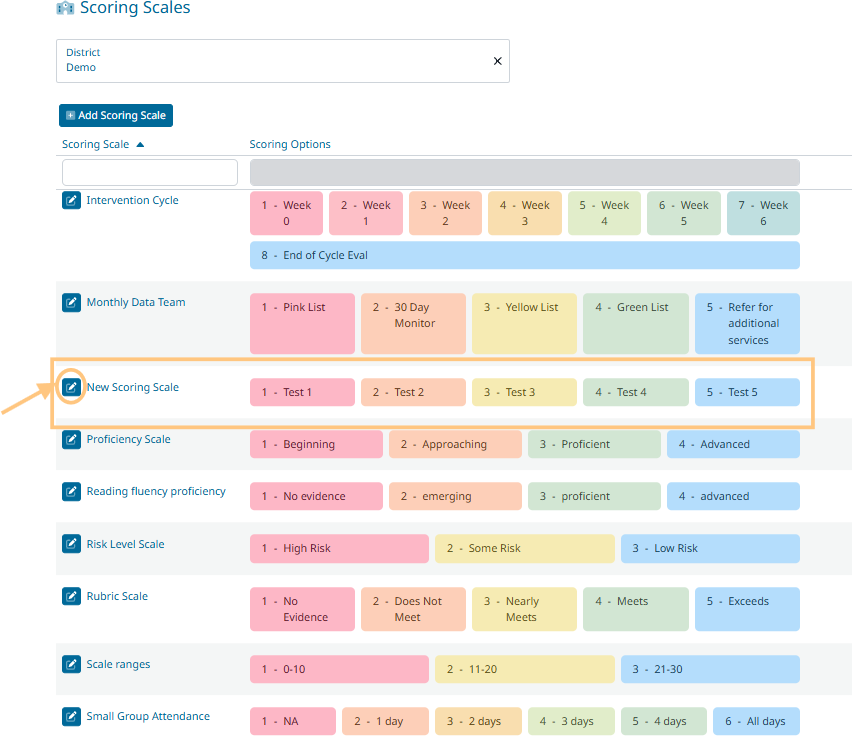Image resolution: width=852 pixels, height=742 pixels.
Task: Edit the New Scoring Scale entry
Action: point(71,387)
